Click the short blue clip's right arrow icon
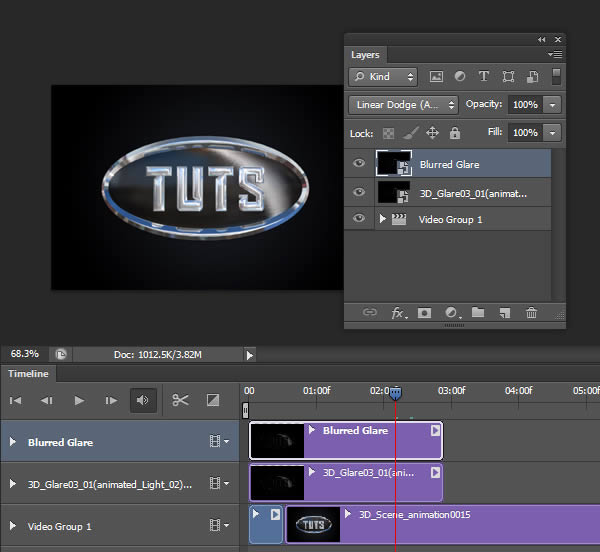600x552 pixels. 275,515
